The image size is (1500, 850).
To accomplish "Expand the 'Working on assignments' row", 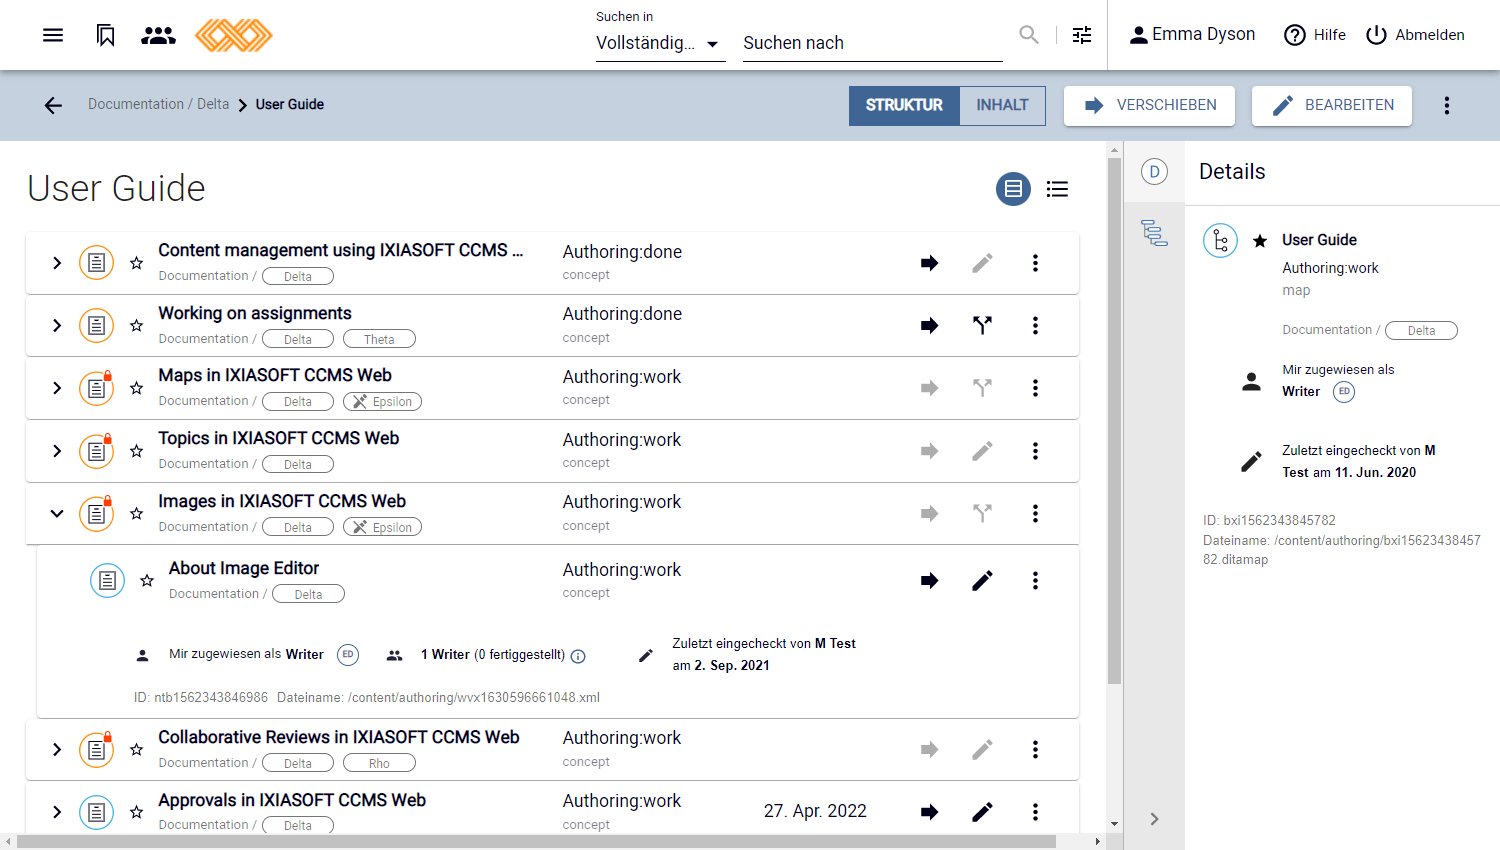I will [x=57, y=325].
